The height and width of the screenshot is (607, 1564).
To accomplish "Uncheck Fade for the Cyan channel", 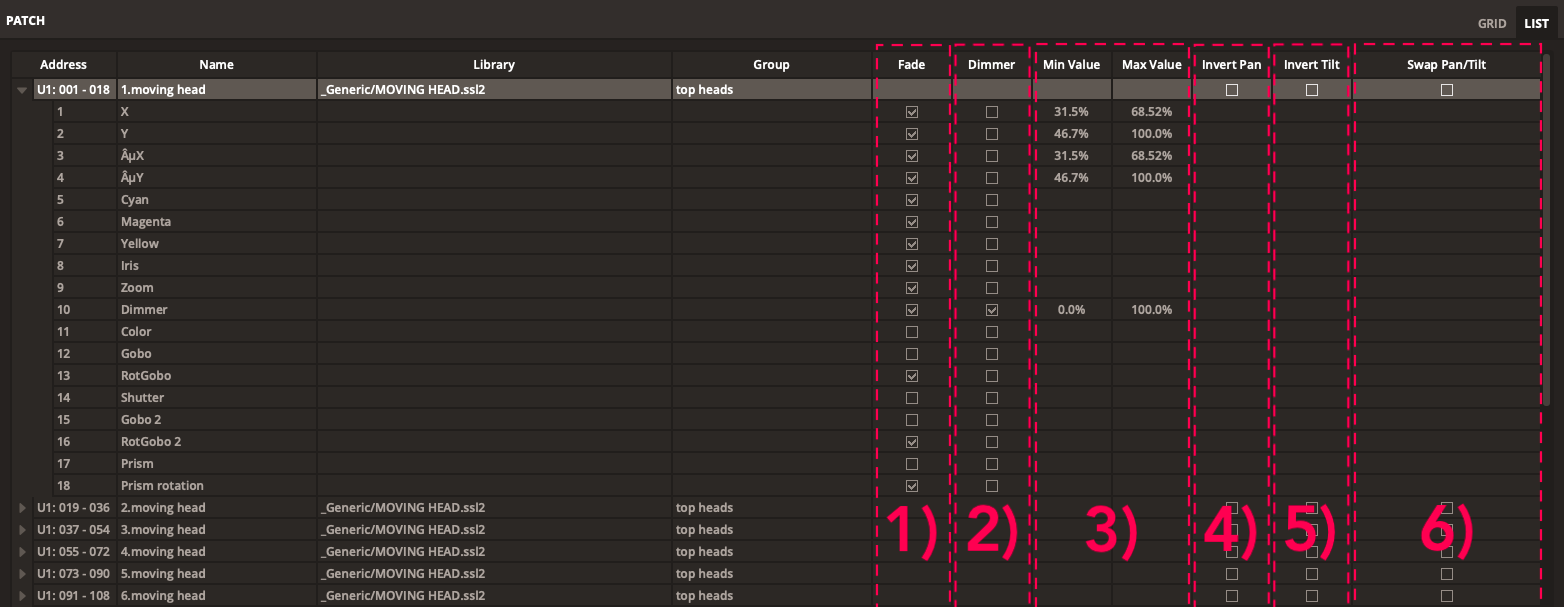I will click(911, 200).
